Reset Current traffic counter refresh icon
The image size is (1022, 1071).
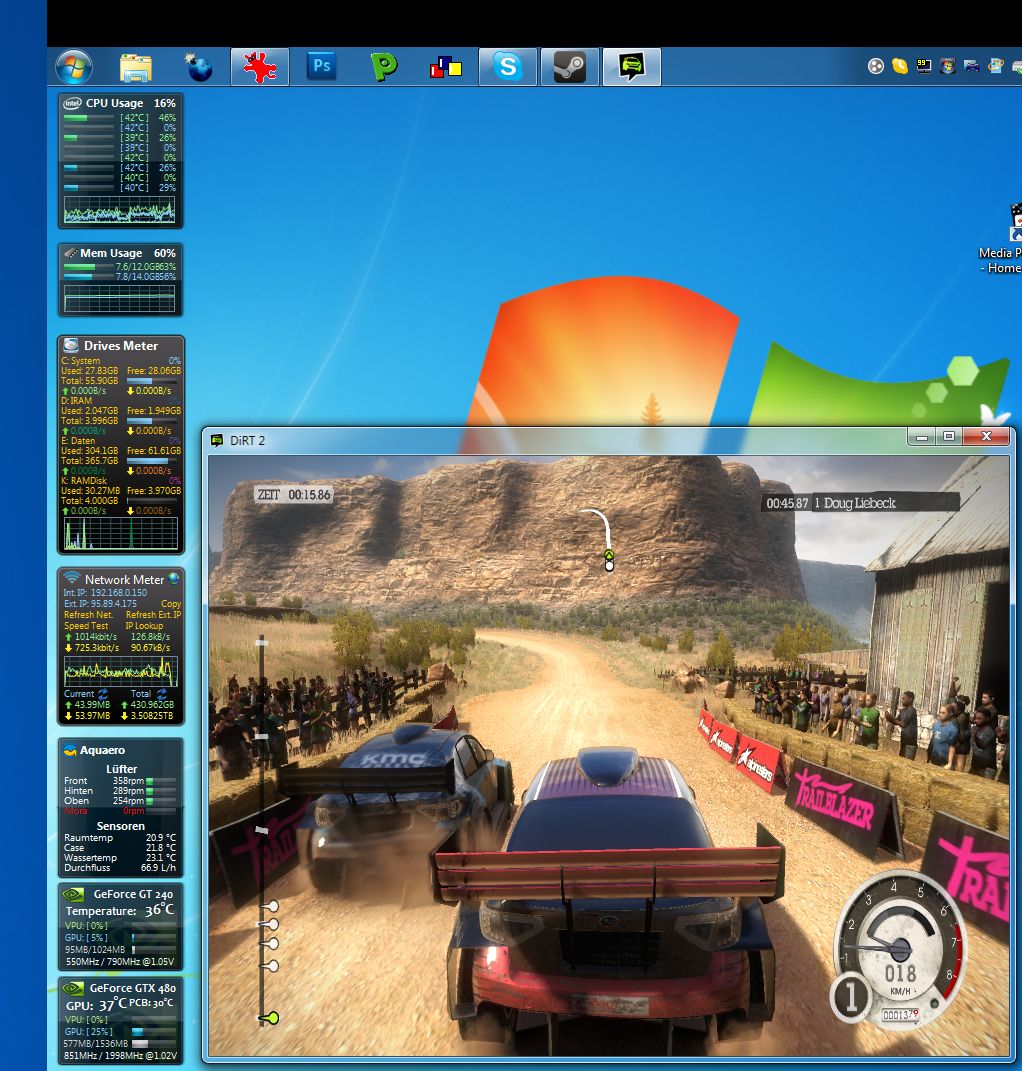tap(102, 693)
